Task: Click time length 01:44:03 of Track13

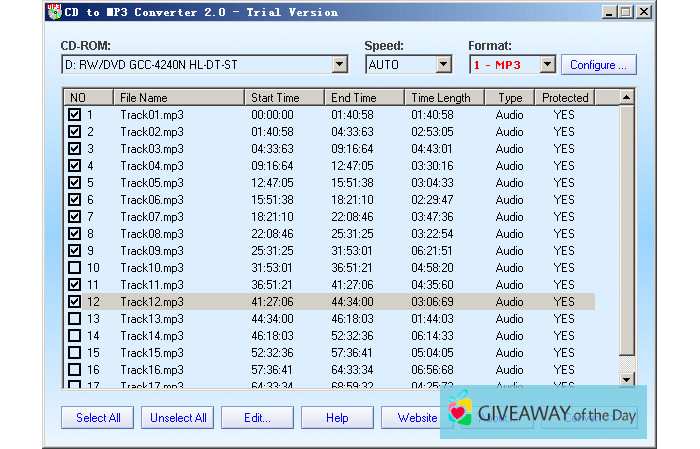Action: pyautogui.click(x=432, y=319)
